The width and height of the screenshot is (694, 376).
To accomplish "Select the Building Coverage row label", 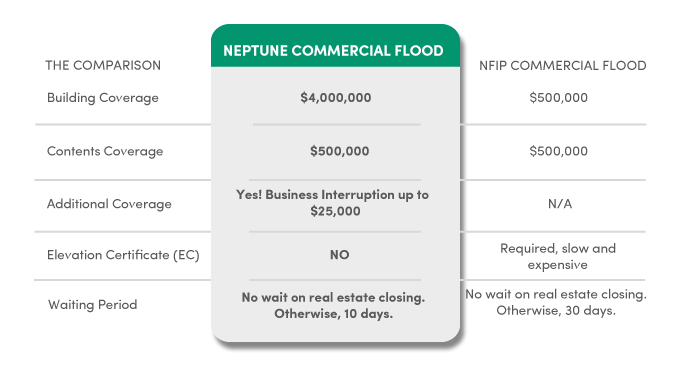I will [x=103, y=98].
